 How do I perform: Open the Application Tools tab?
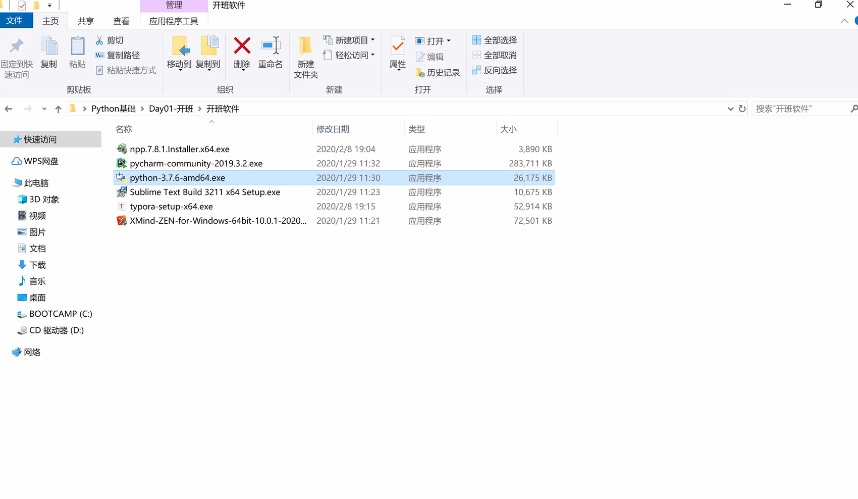[173, 21]
